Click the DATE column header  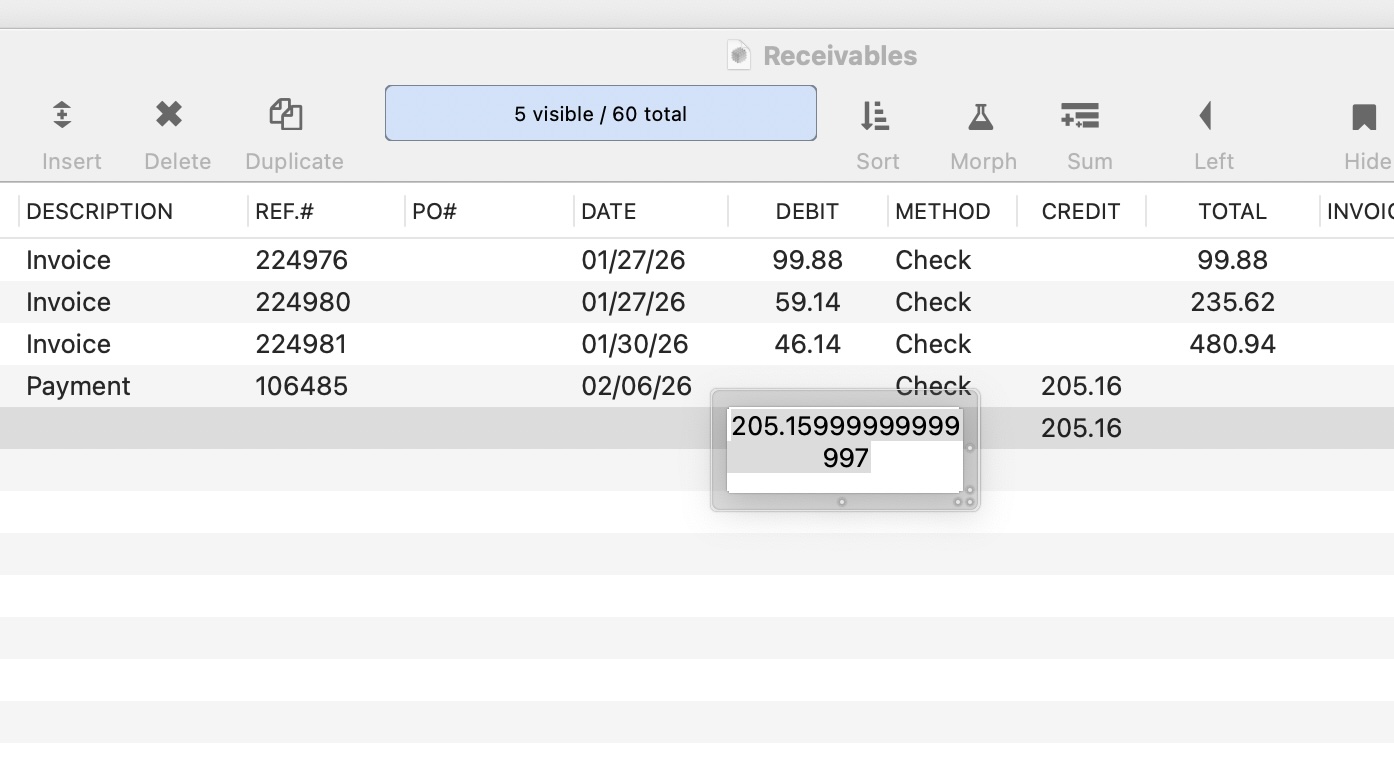click(609, 212)
